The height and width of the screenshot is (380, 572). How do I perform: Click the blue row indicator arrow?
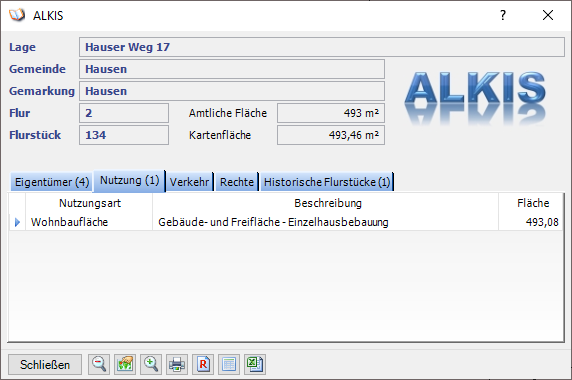point(17,222)
